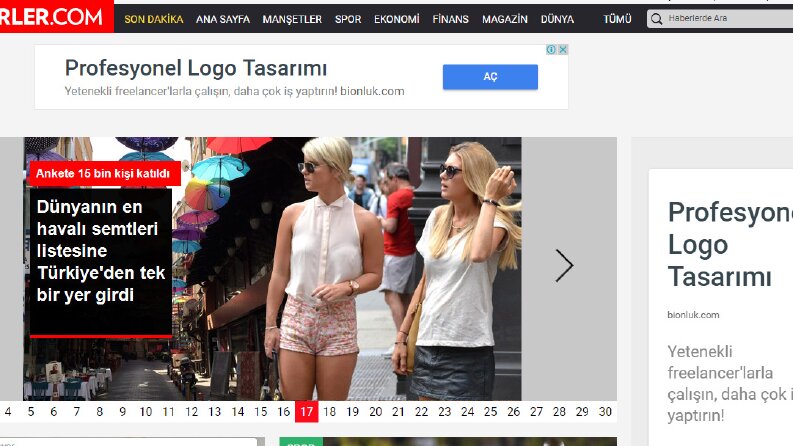
Task: Select slide number 7
Action: [x=77, y=412]
